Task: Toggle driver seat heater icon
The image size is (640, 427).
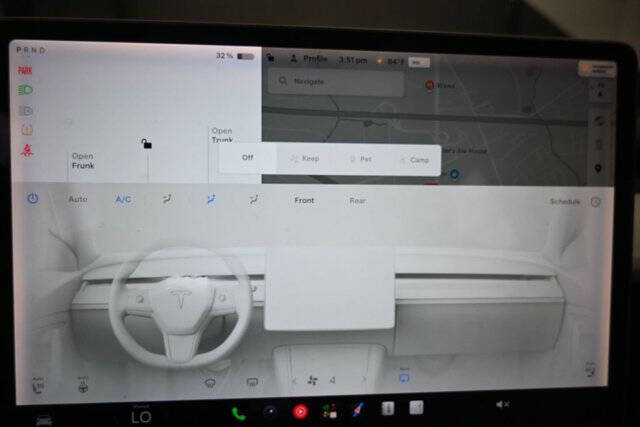Action: [38, 385]
